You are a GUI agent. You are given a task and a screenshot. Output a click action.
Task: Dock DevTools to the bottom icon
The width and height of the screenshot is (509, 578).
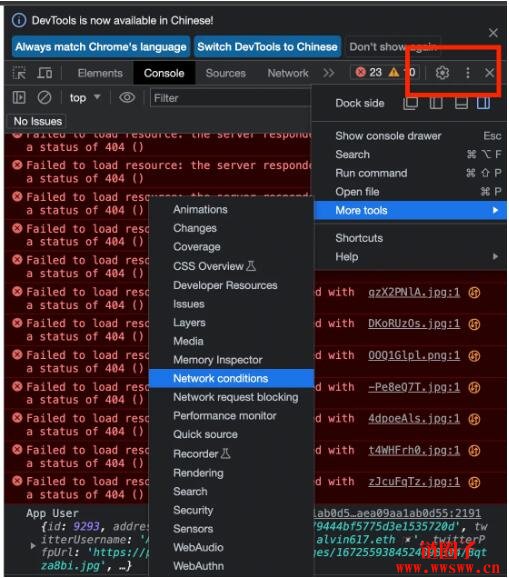(461, 103)
